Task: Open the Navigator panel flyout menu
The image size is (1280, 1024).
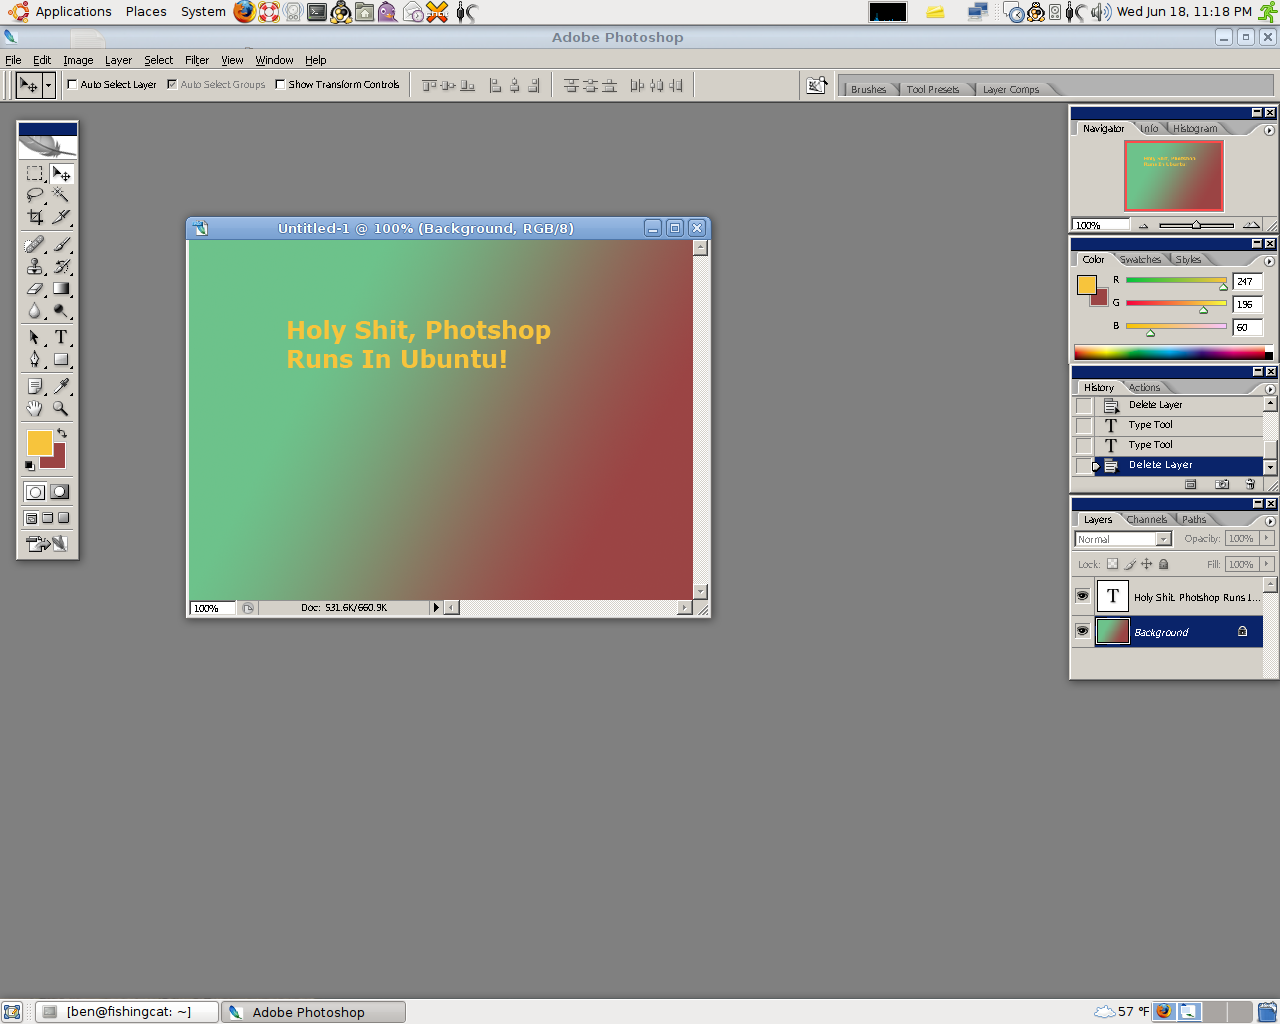Action: click(1269, 130)
